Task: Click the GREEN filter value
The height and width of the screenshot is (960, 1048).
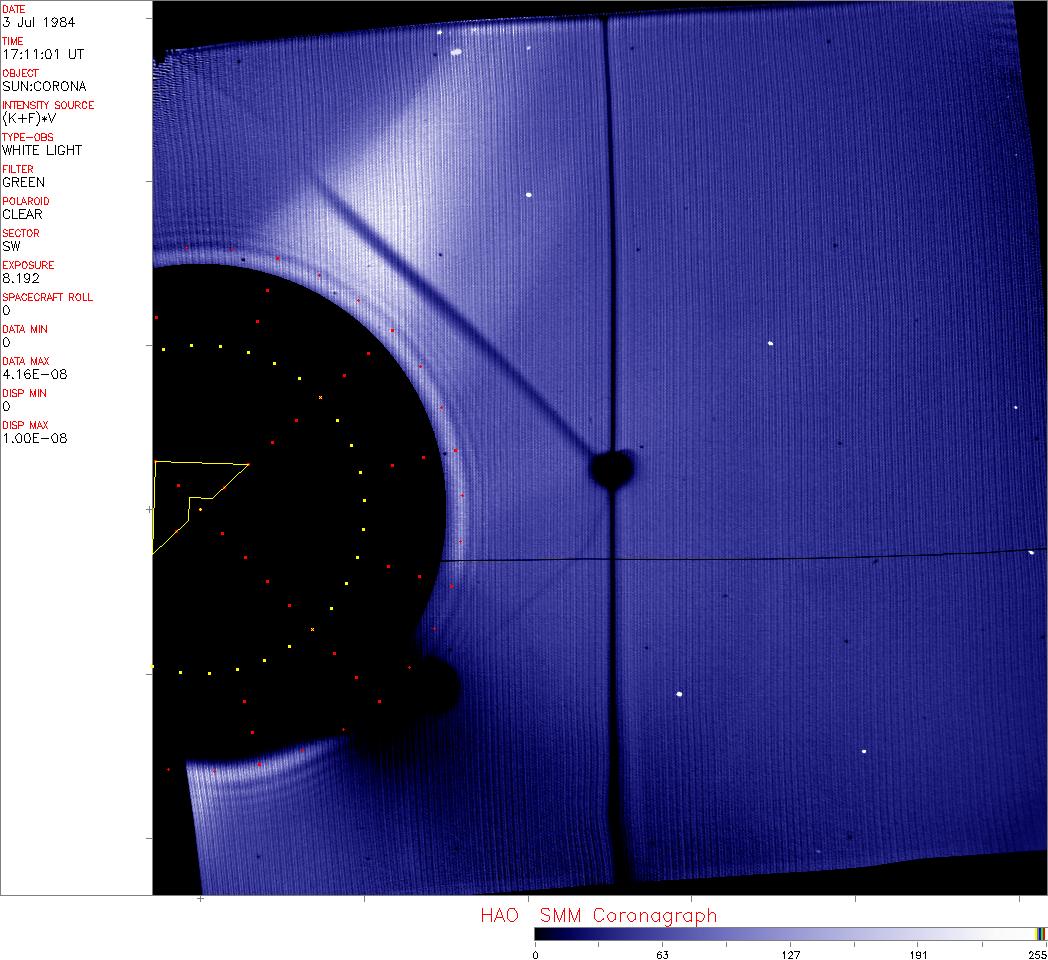Action: [23, 182]
